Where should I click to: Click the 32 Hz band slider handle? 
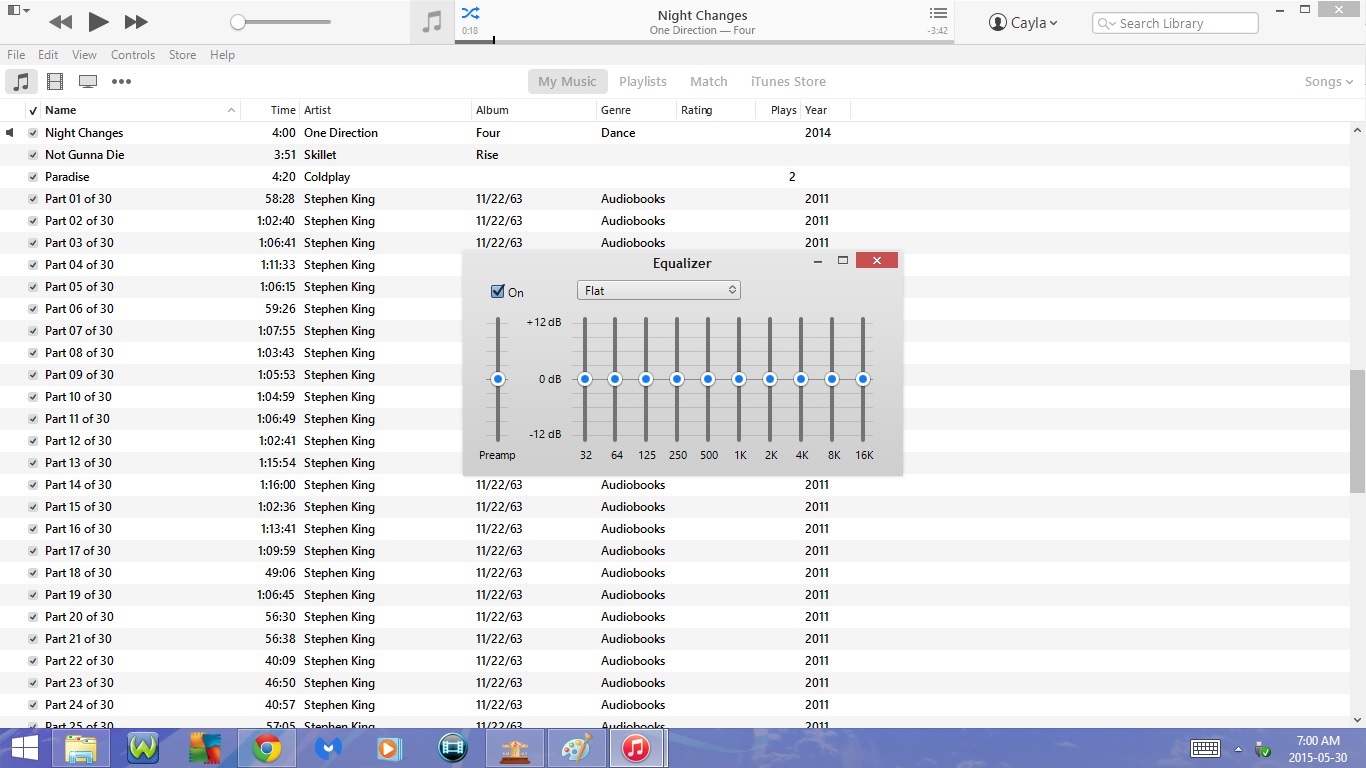click(585, 379)
